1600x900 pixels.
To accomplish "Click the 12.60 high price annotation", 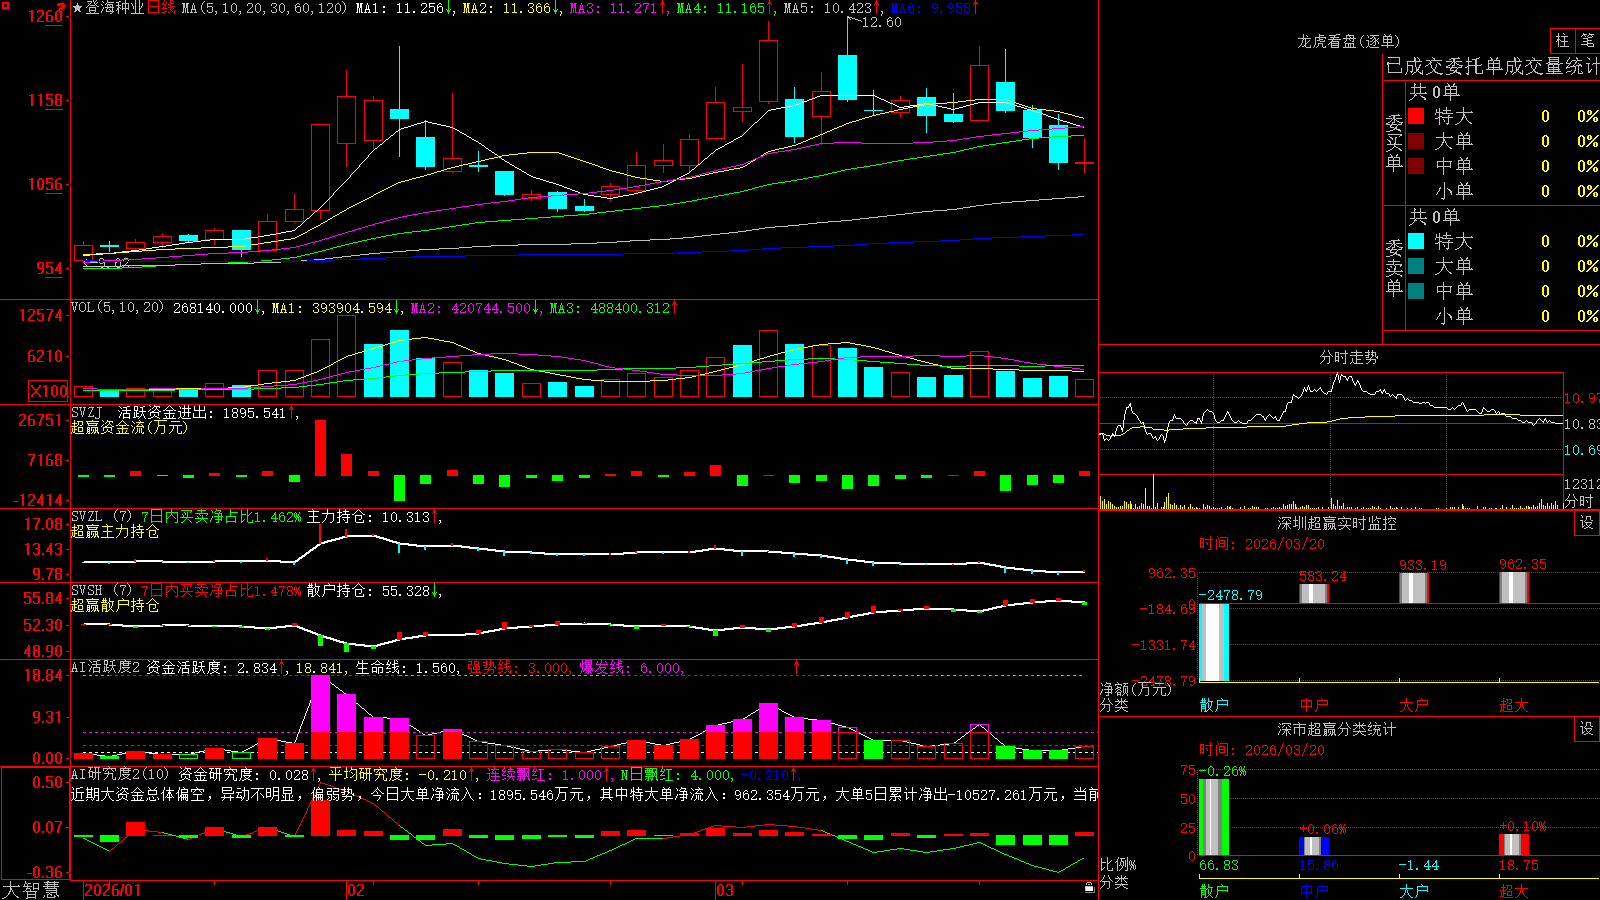I will click(x=881, y=22).
